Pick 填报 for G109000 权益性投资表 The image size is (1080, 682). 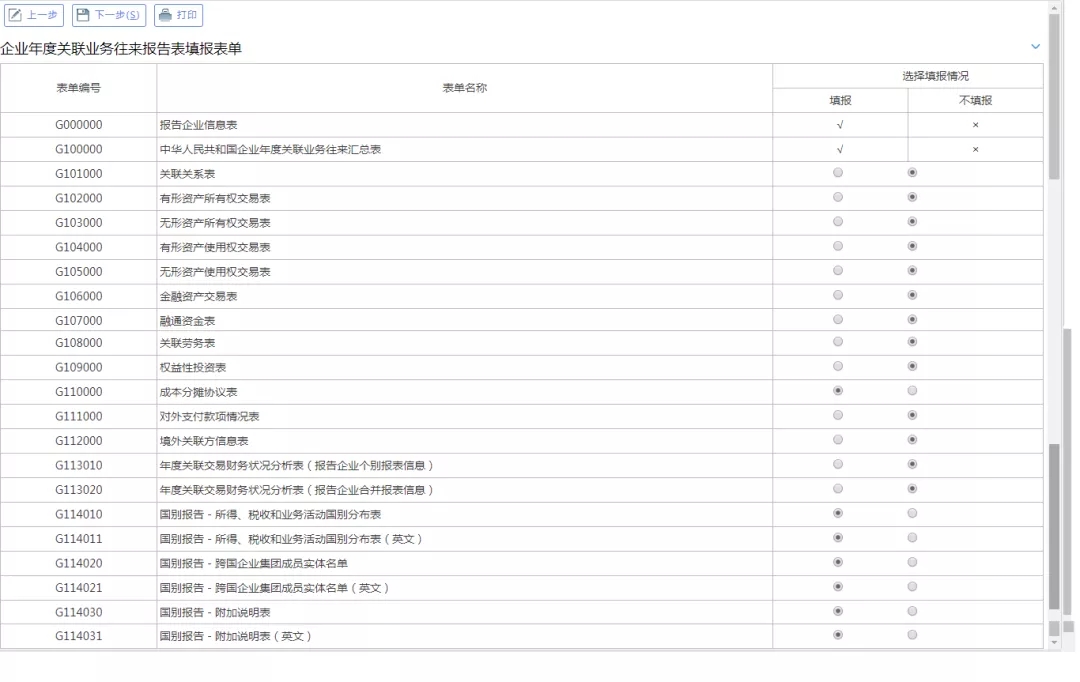pos(838,367)
